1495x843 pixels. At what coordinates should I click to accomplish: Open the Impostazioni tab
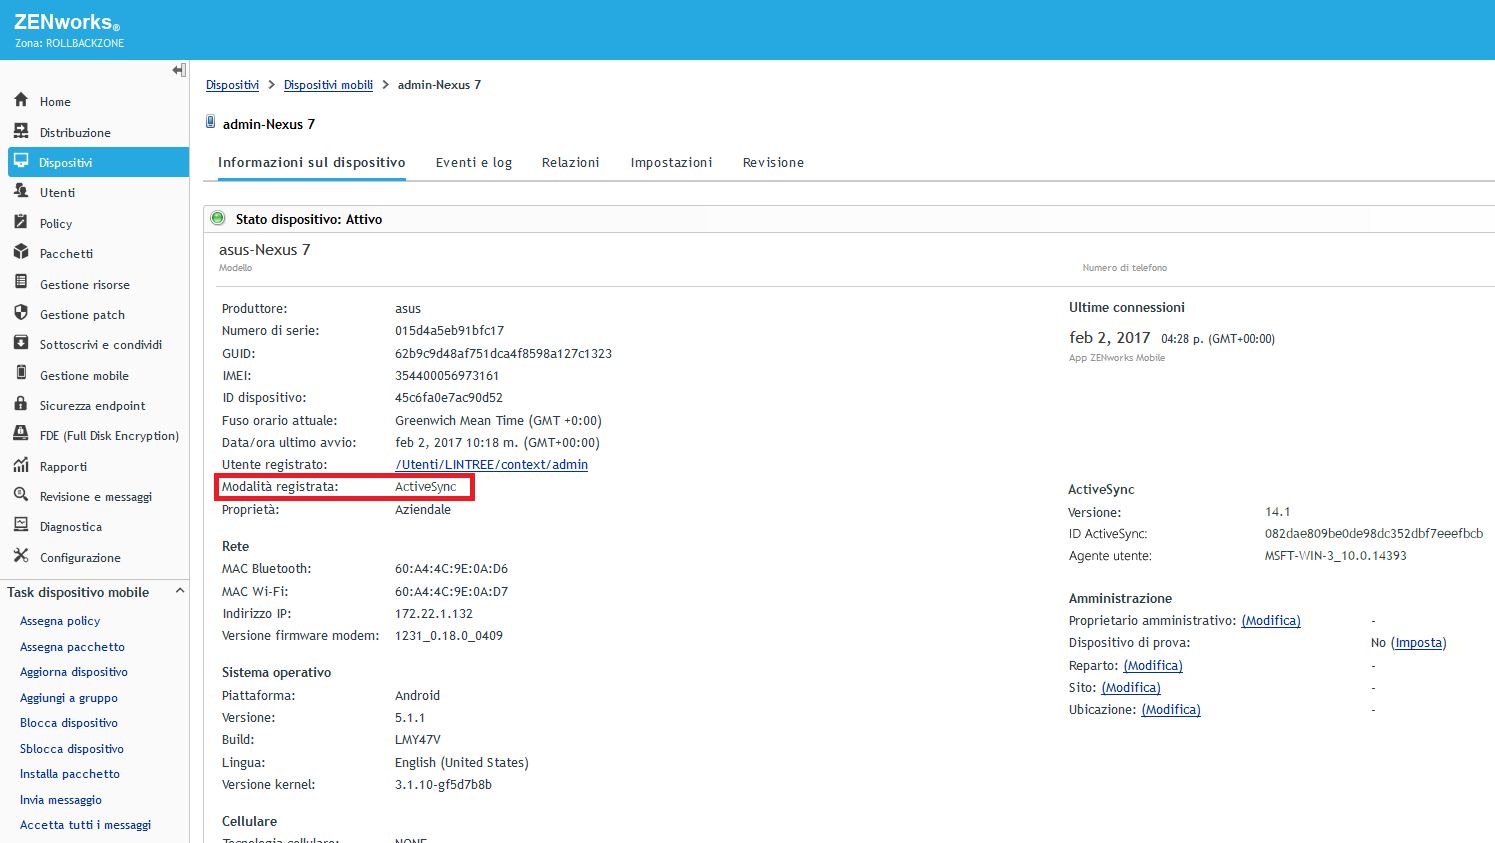tap(671, 163)
